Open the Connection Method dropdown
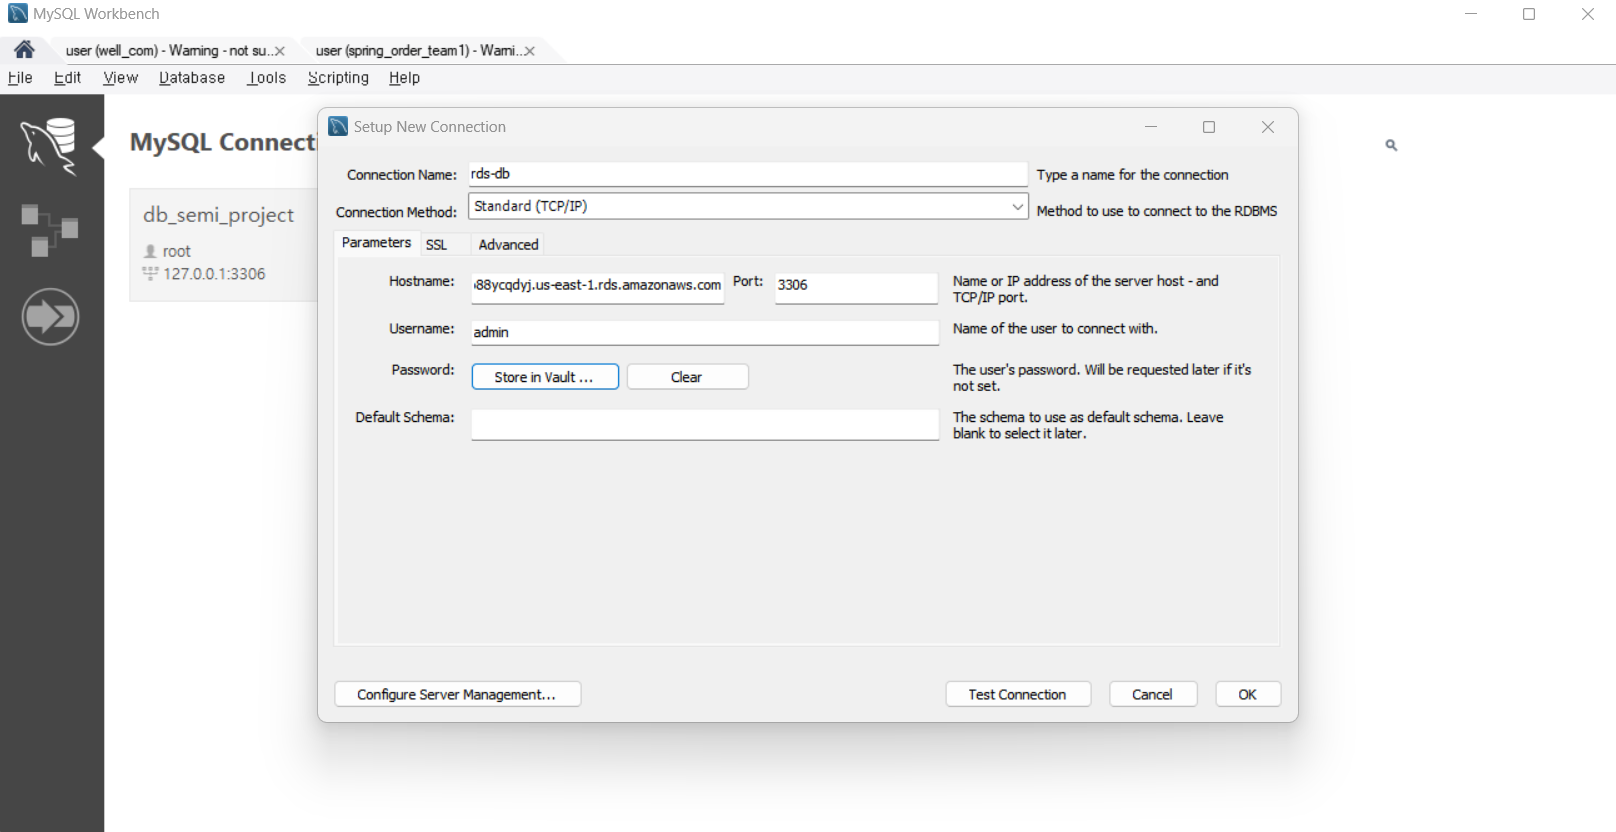 tap(748, 206)
